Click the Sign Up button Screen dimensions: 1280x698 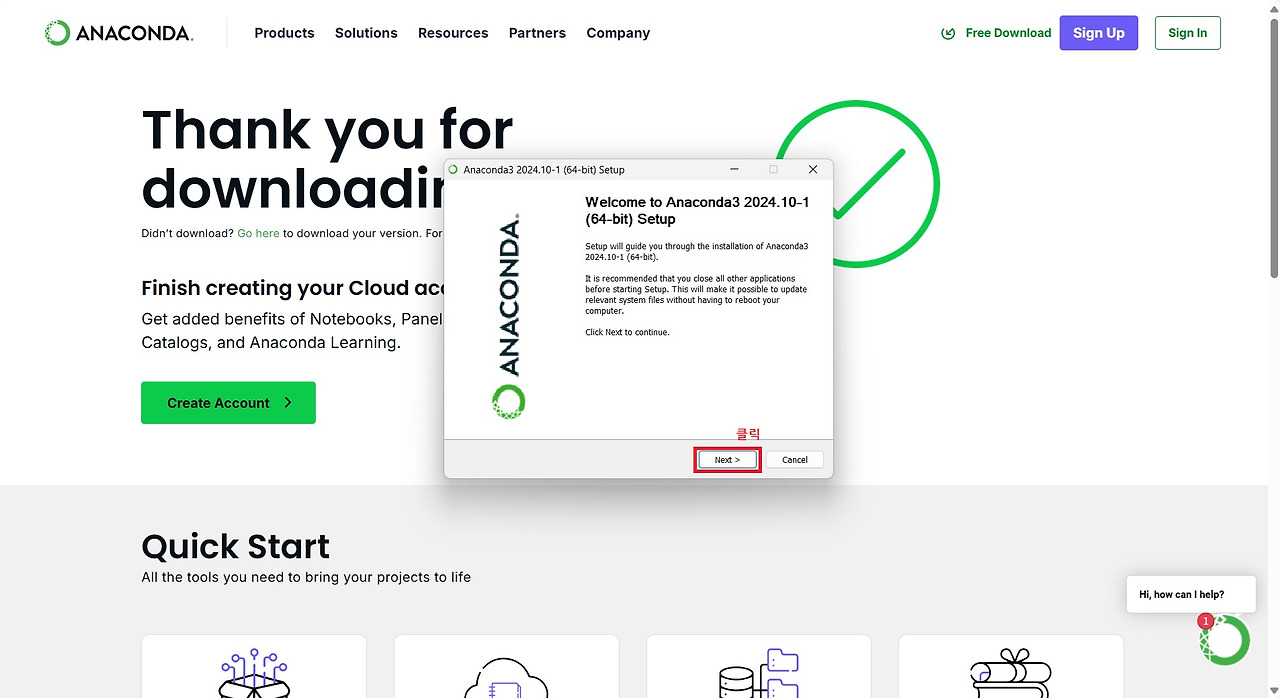coord(1099,33)
